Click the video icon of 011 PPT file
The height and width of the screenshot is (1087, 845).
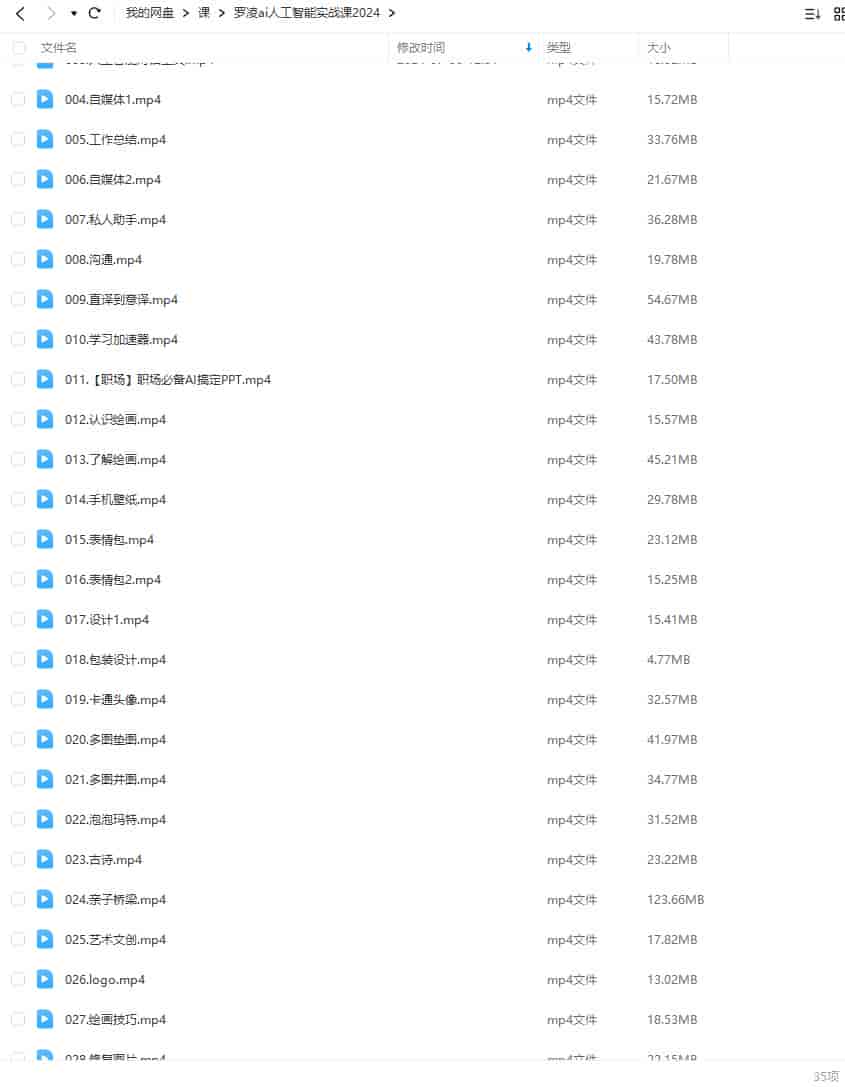[x=44, y=379]
